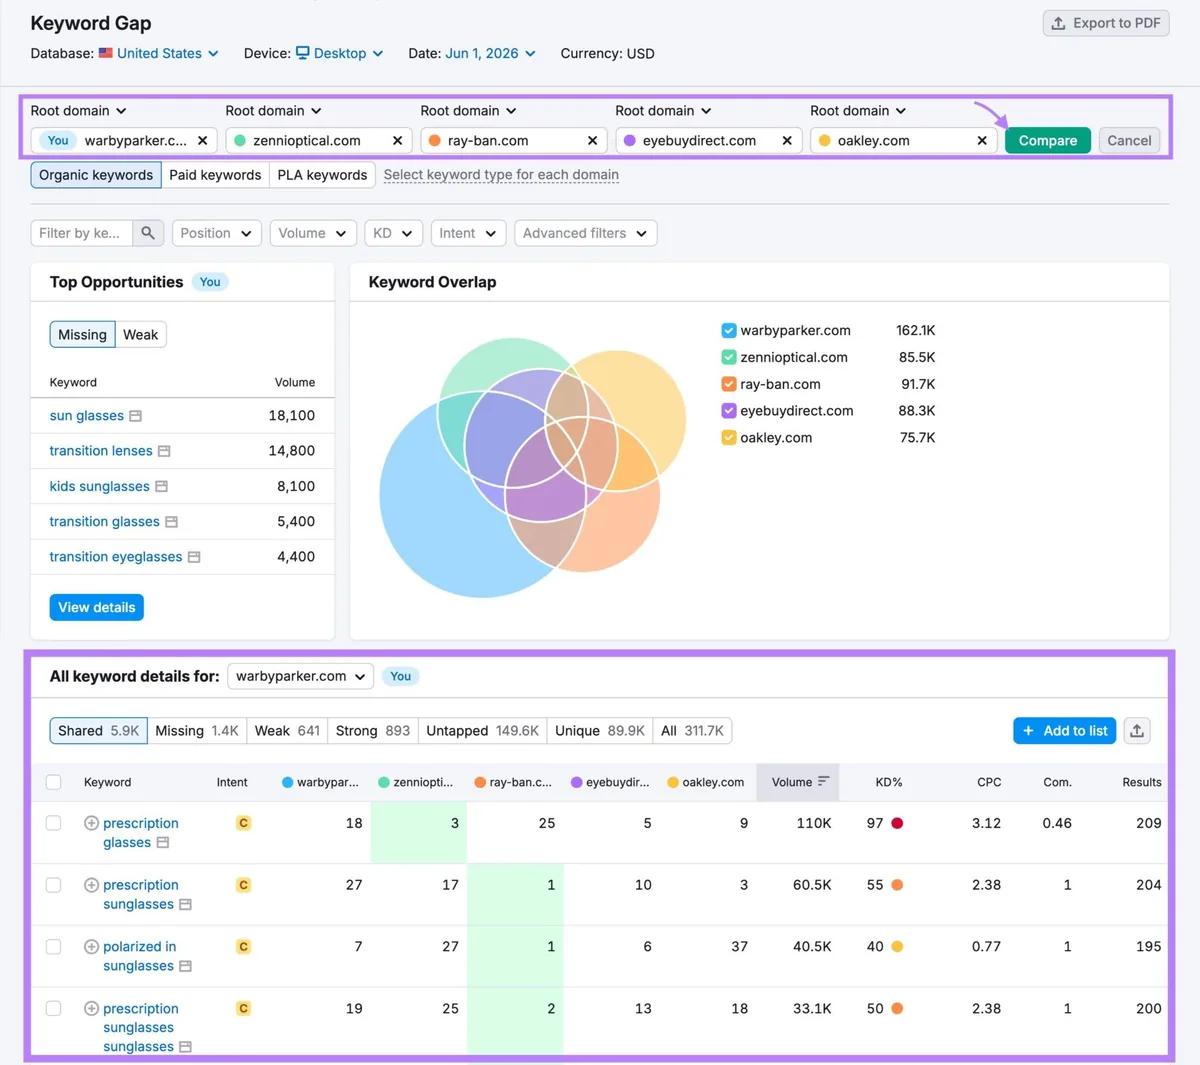Clear the zennioptical.com domain field
The image size is (1200, 1065).
[398, 141]
